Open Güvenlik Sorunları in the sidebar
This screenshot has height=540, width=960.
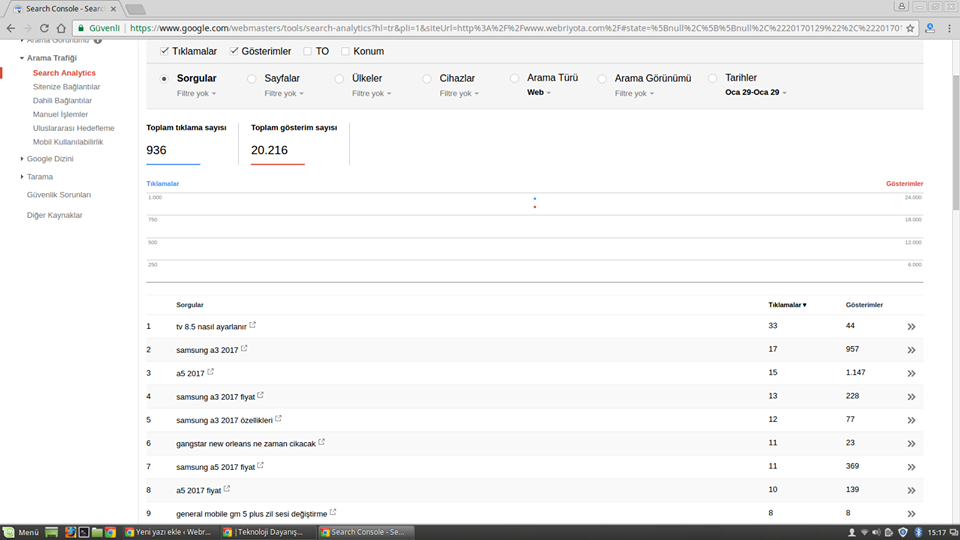[59, 195]
